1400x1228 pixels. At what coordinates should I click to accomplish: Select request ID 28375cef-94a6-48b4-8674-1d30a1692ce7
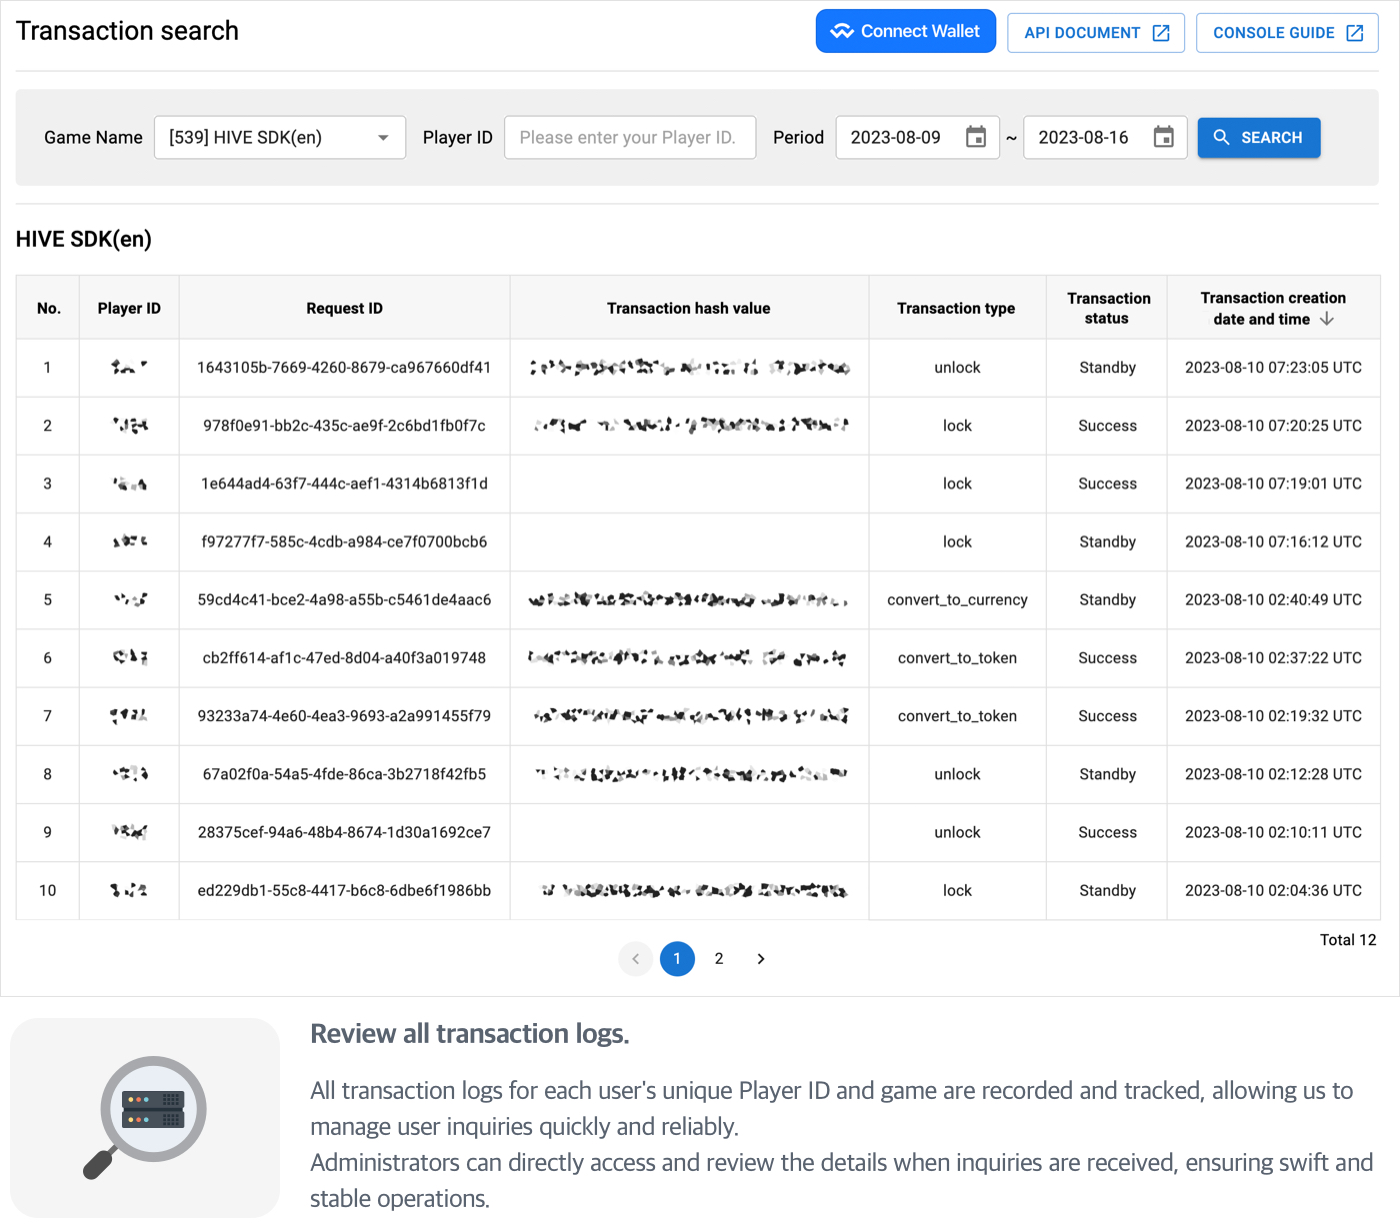pyautogui.click(x=344, y=831)
